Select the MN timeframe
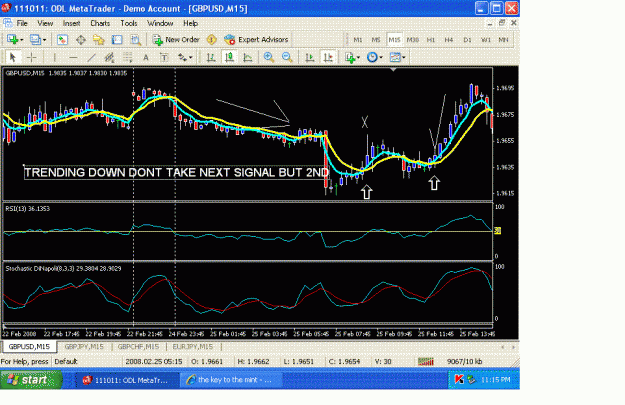 tap(503, 40)
